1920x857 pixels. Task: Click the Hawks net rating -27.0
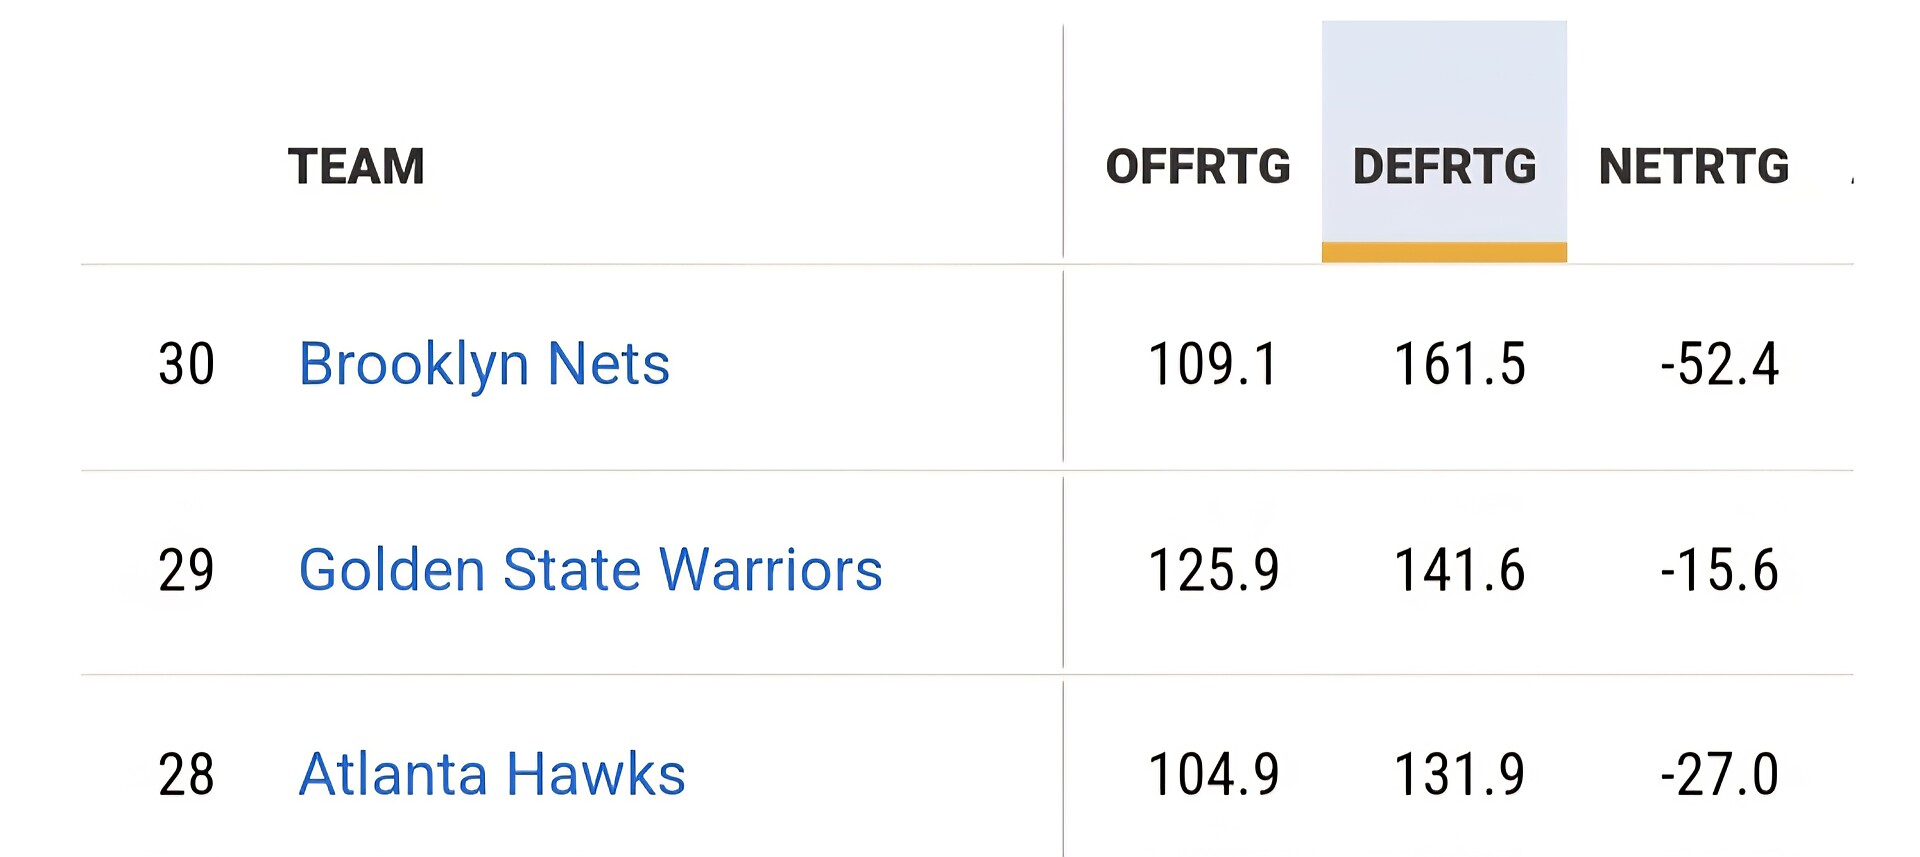tap(1719, 774)
